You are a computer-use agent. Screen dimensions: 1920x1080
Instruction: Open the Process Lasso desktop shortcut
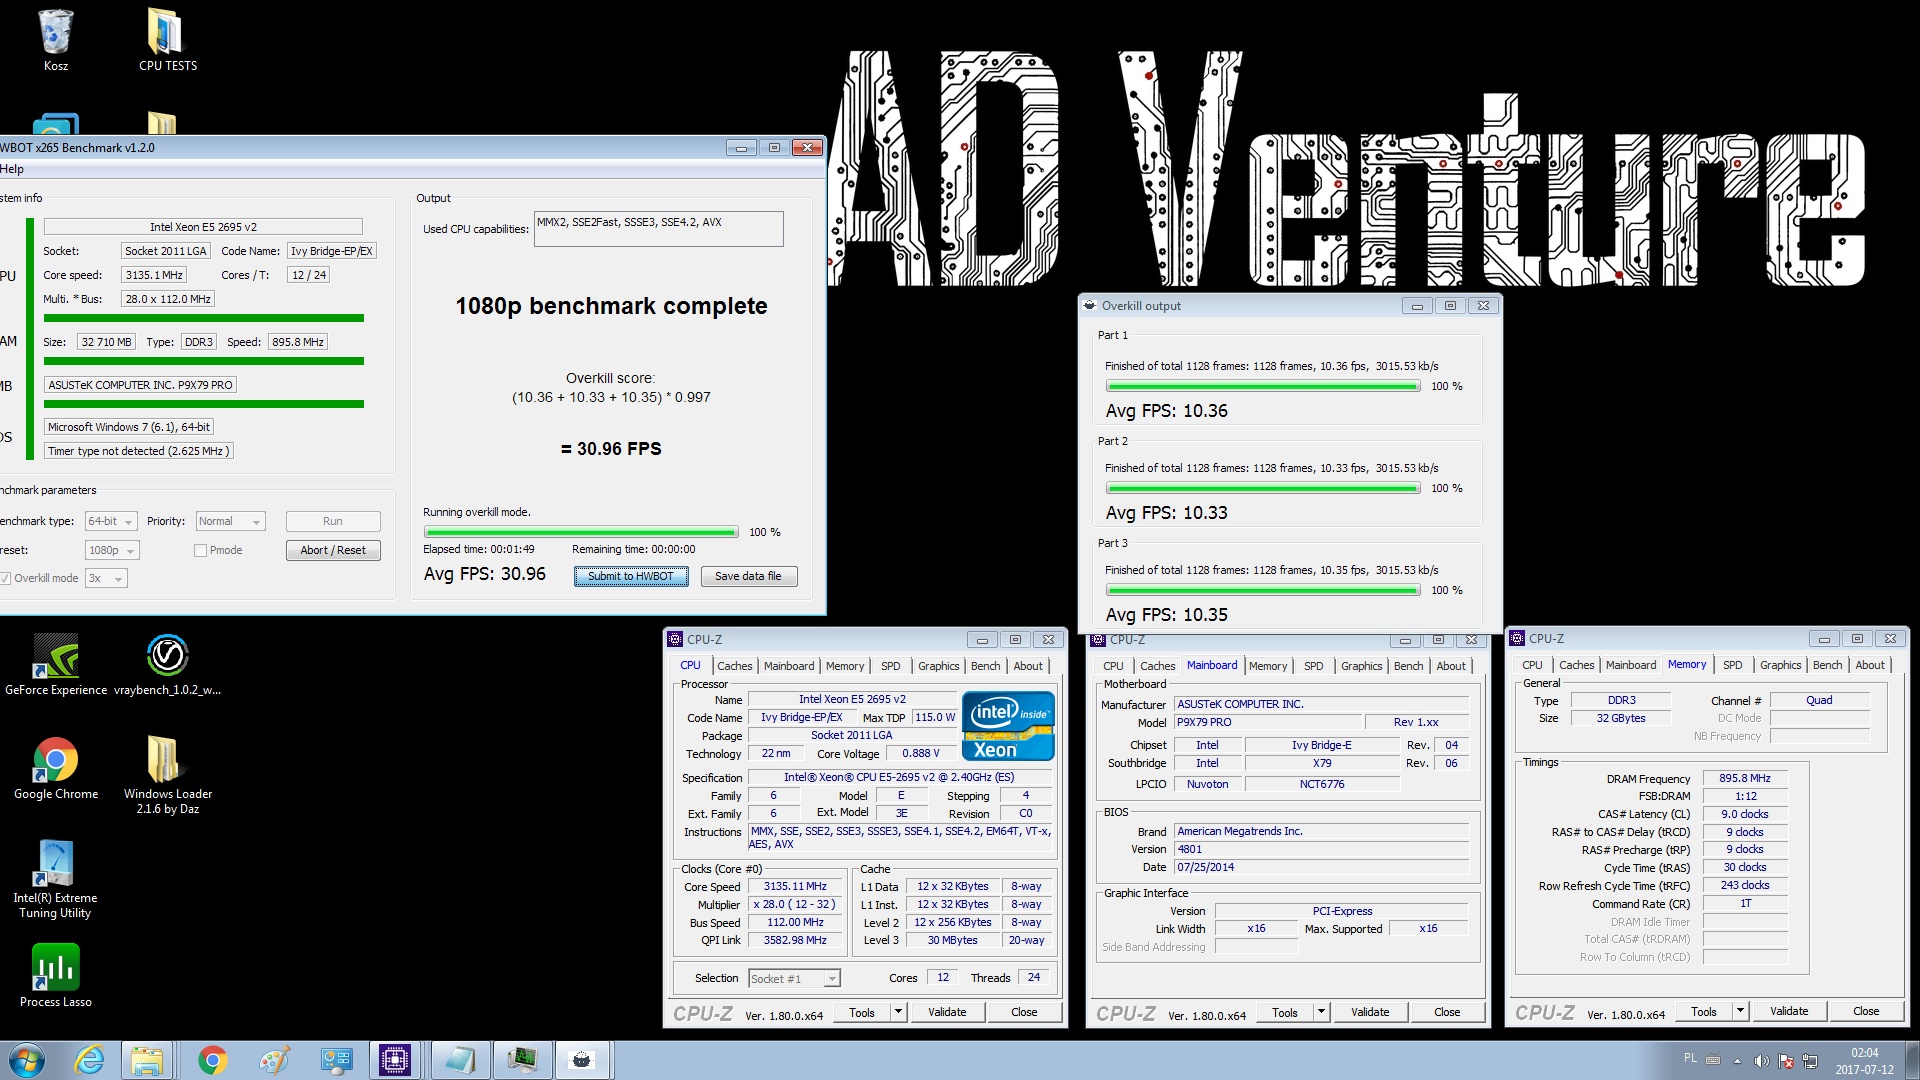click(x=56, y=977)
